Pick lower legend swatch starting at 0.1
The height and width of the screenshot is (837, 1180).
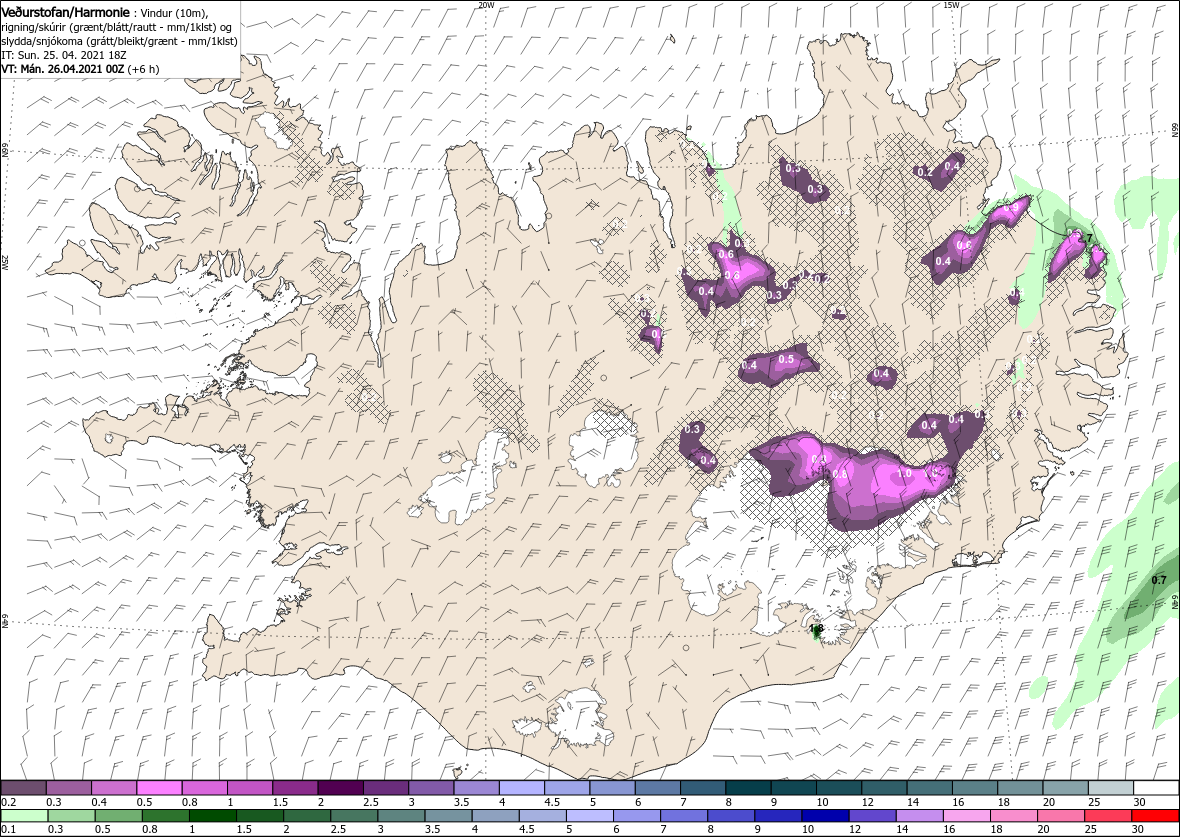(x=24, y=816)
